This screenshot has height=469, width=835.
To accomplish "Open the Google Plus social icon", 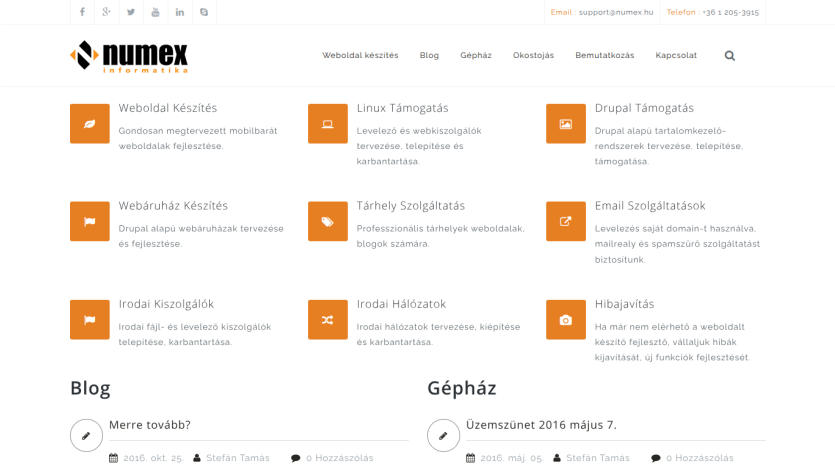I will pos(107,12).
